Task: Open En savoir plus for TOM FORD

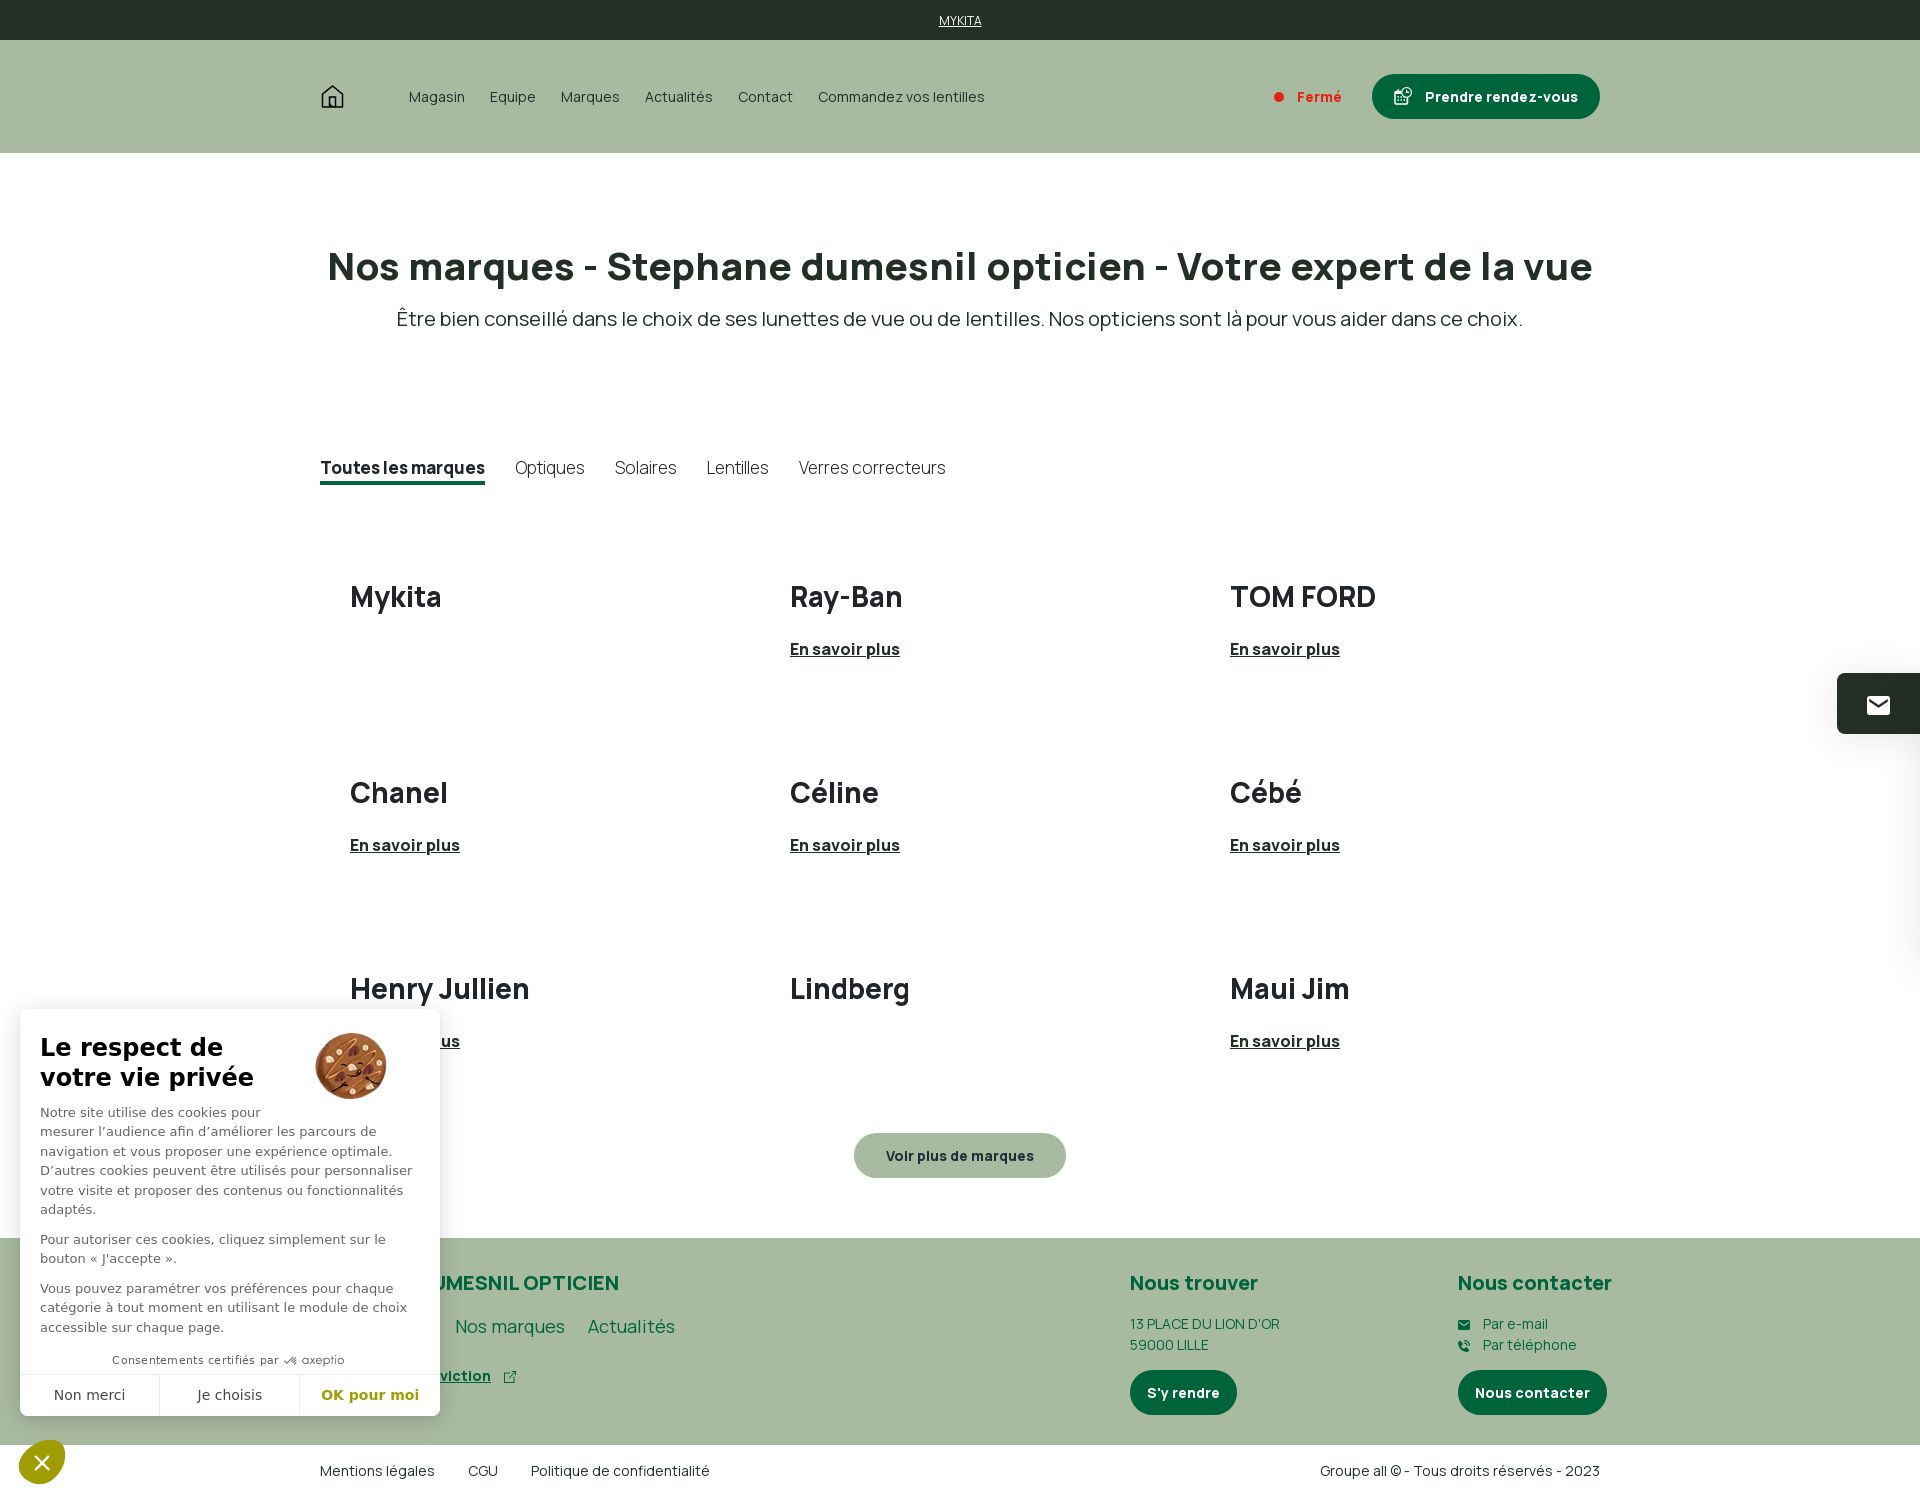Action: pyautogui.click(x=1285, y=650)
